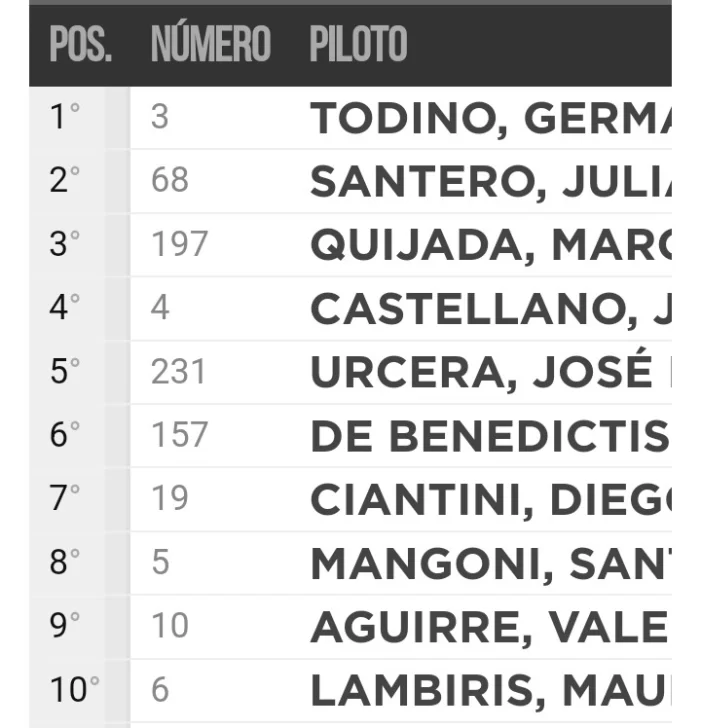Click CIANTINI, DIEGO pilot name
The image size is (701, 728).
click(x=490, y=499)
